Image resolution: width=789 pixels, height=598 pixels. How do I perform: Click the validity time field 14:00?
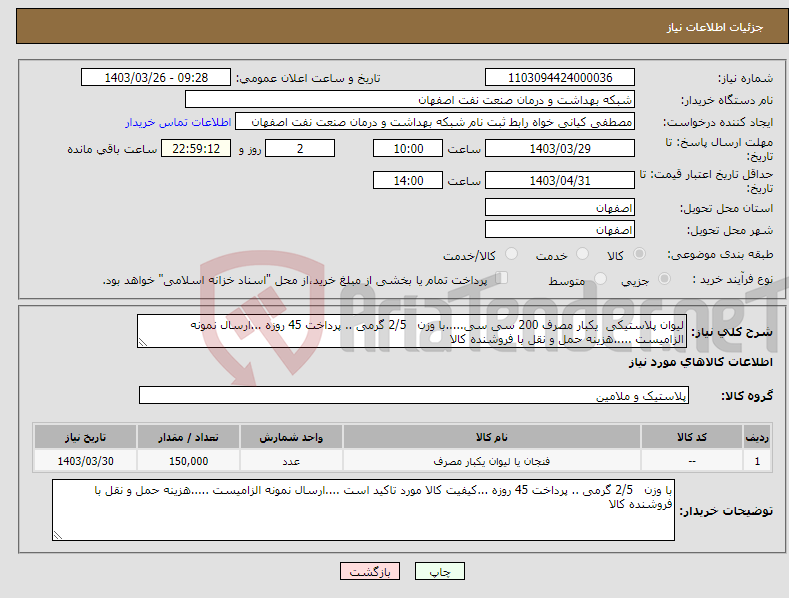pyautogui.click(x=408, y=180)
